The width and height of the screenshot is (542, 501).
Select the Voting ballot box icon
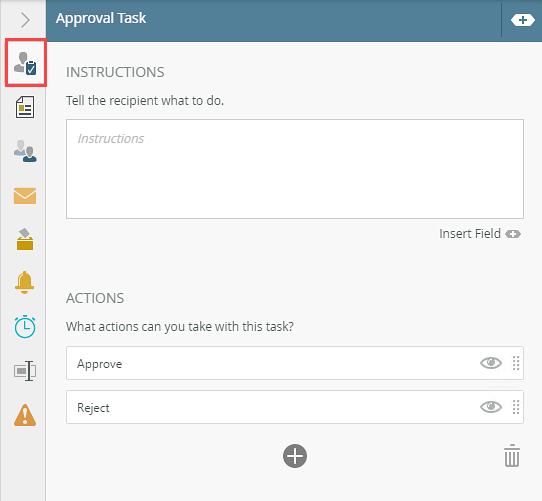click(x=25, y=239)
